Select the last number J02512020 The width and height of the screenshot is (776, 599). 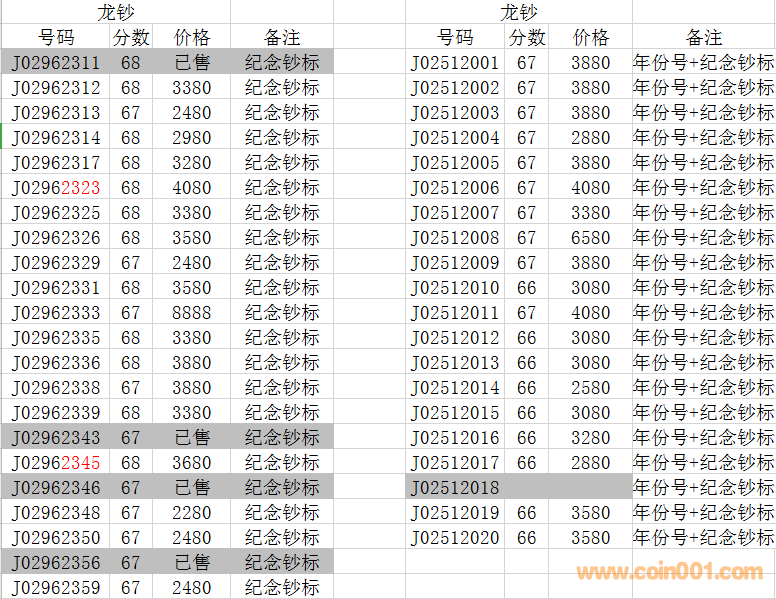[x=455, y=537]
